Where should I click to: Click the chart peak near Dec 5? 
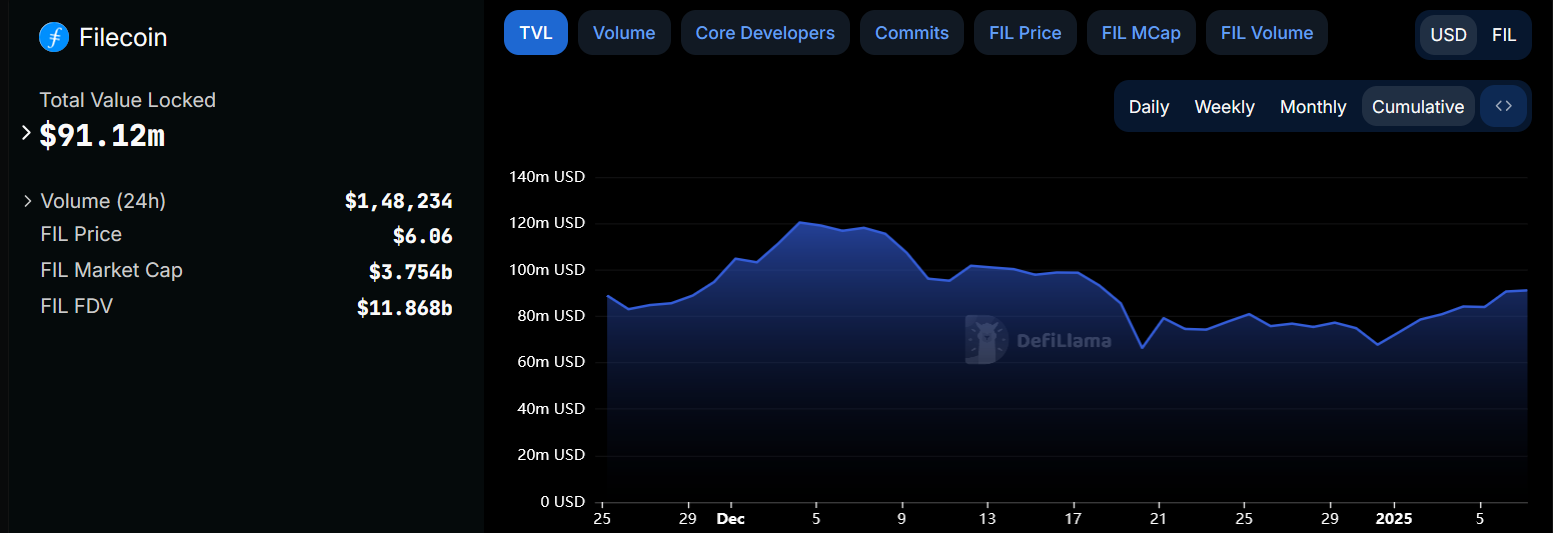[x=800, y=222]
